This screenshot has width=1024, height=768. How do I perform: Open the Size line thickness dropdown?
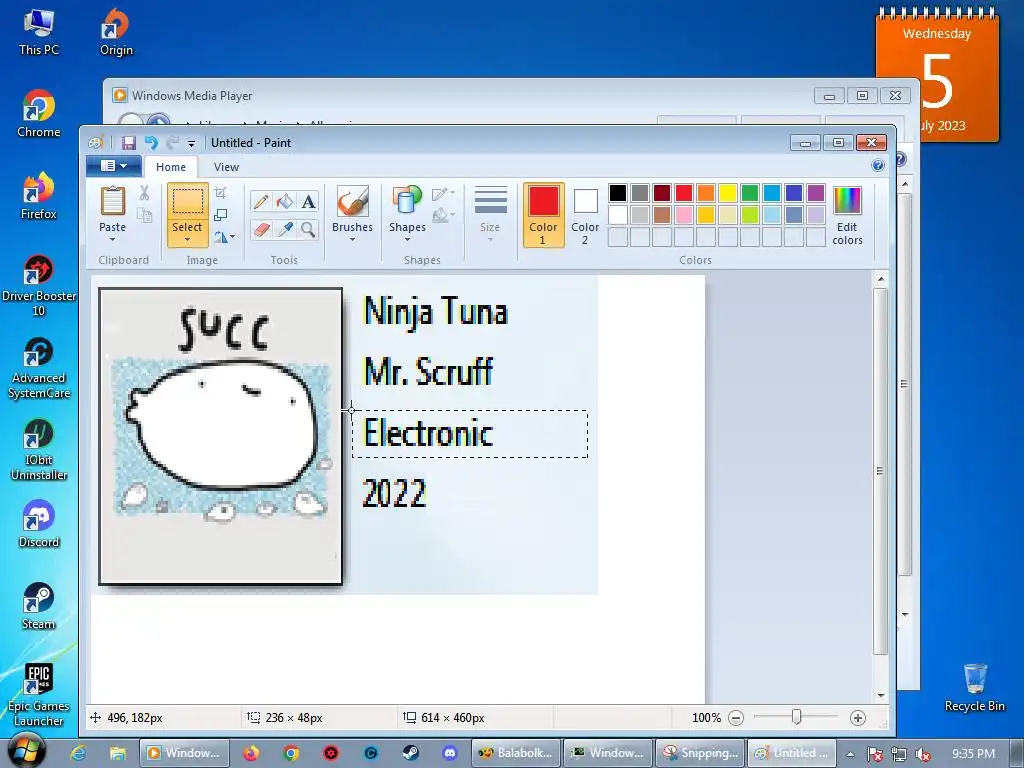coord(490,215)
